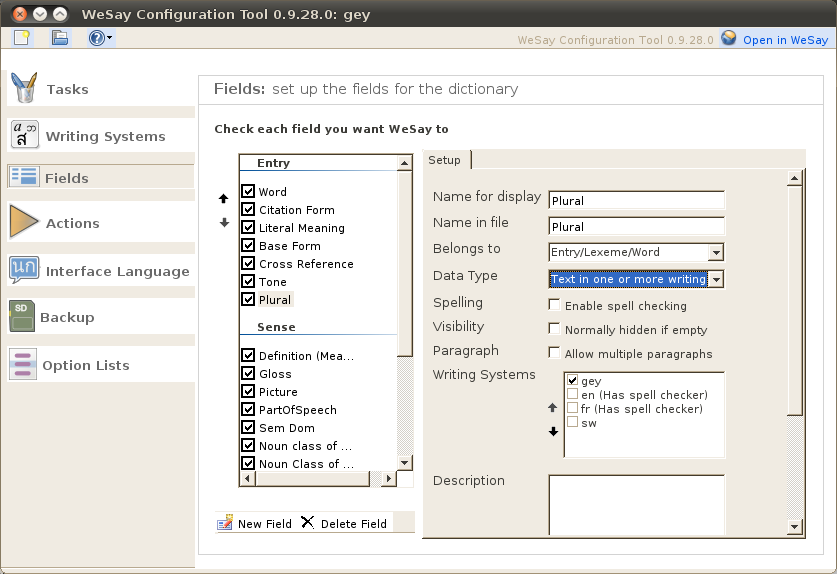
Task: Click the Delete Field button label
Action: pyautogui.click(x=353, y=524)
